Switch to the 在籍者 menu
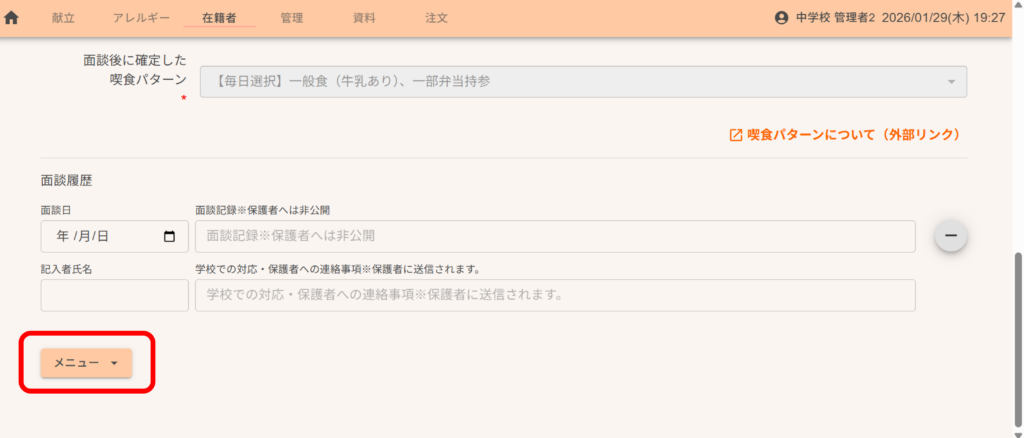The width and height of the screenshot is (1024, 438). click(x=219, y=18)
